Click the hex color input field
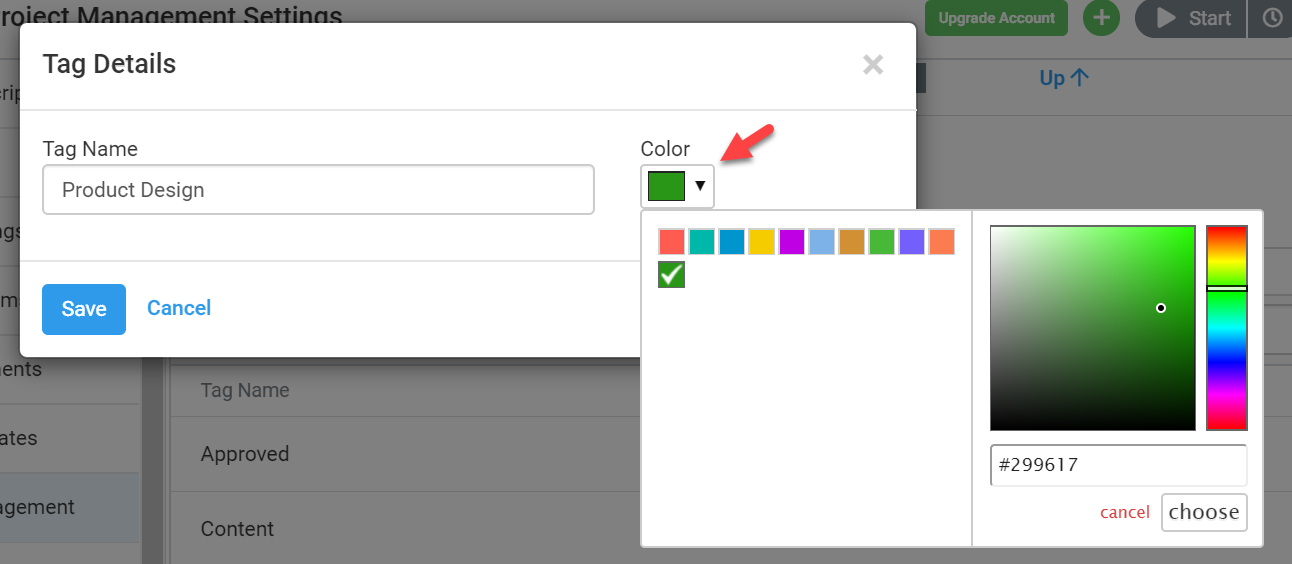Viewport: 1292px width, 564px height. pyautogui.click(x=1118, y=465)
